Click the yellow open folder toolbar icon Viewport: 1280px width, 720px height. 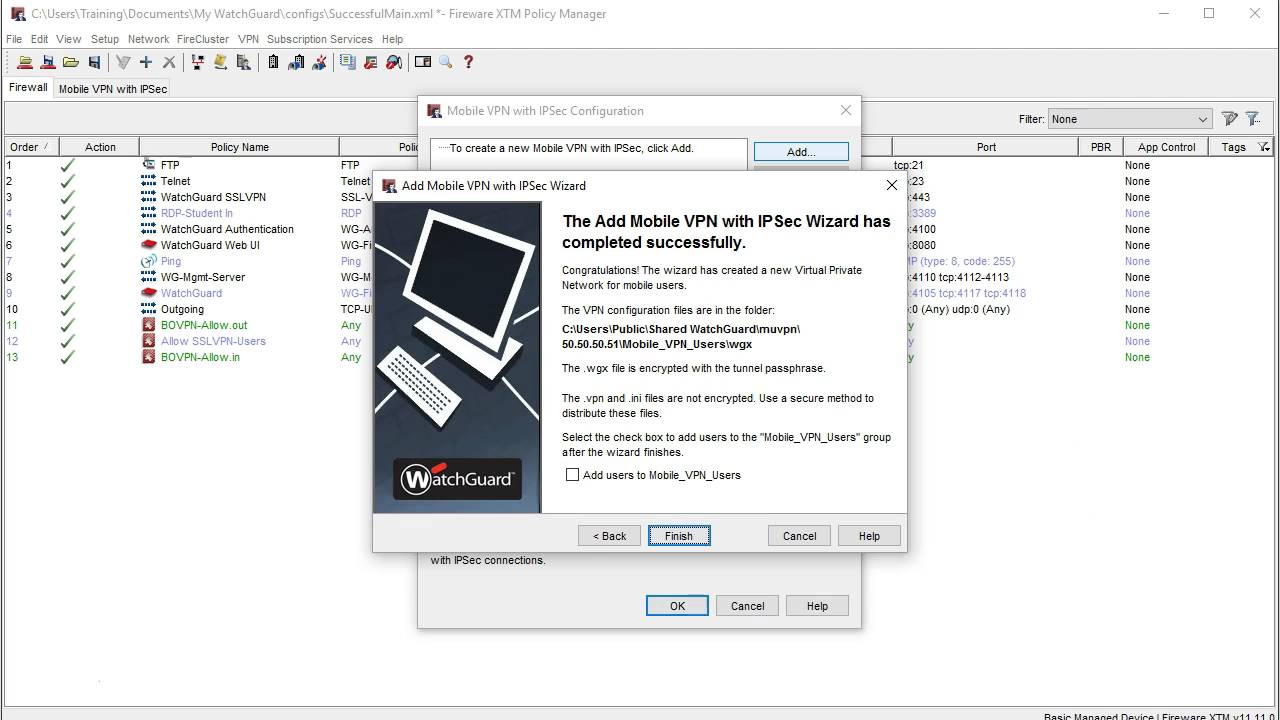point(70,62)
